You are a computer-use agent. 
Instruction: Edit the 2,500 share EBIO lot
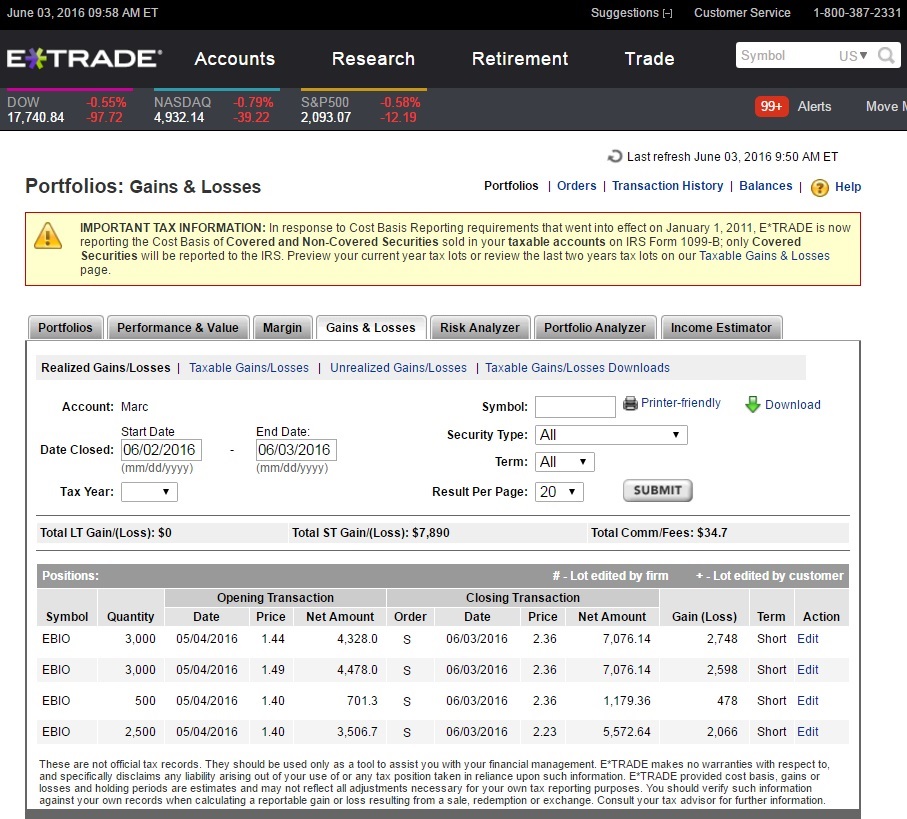click(x=807, y=732)
